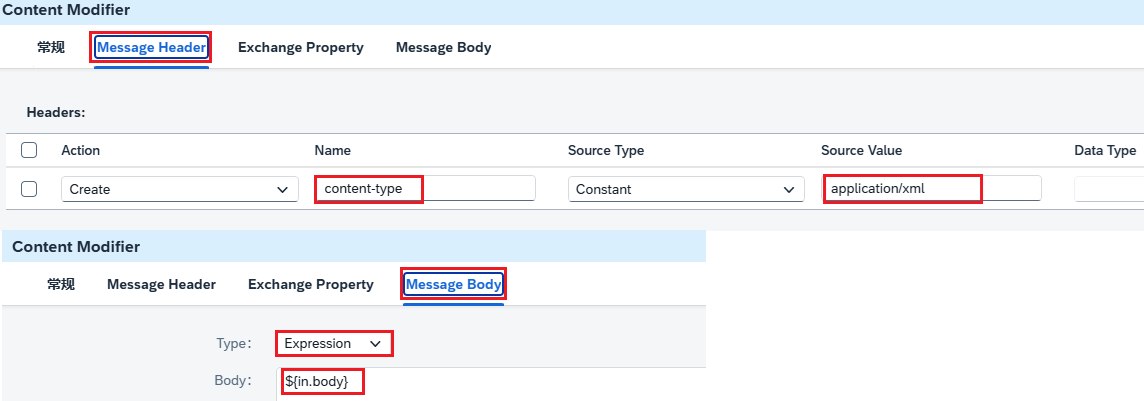Check the checkbox for the content-type header row

[29, 189]
